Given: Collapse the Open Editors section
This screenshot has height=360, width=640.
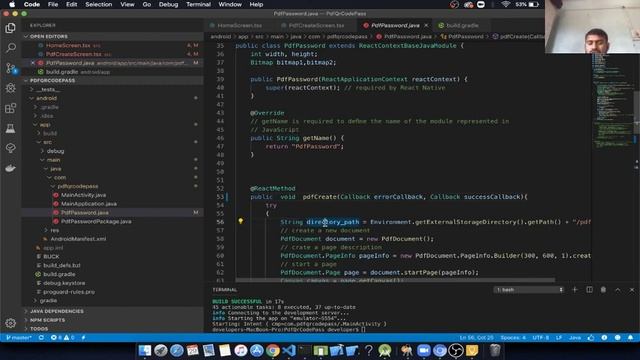Looking at the screenshot, I should click(49, 36).
